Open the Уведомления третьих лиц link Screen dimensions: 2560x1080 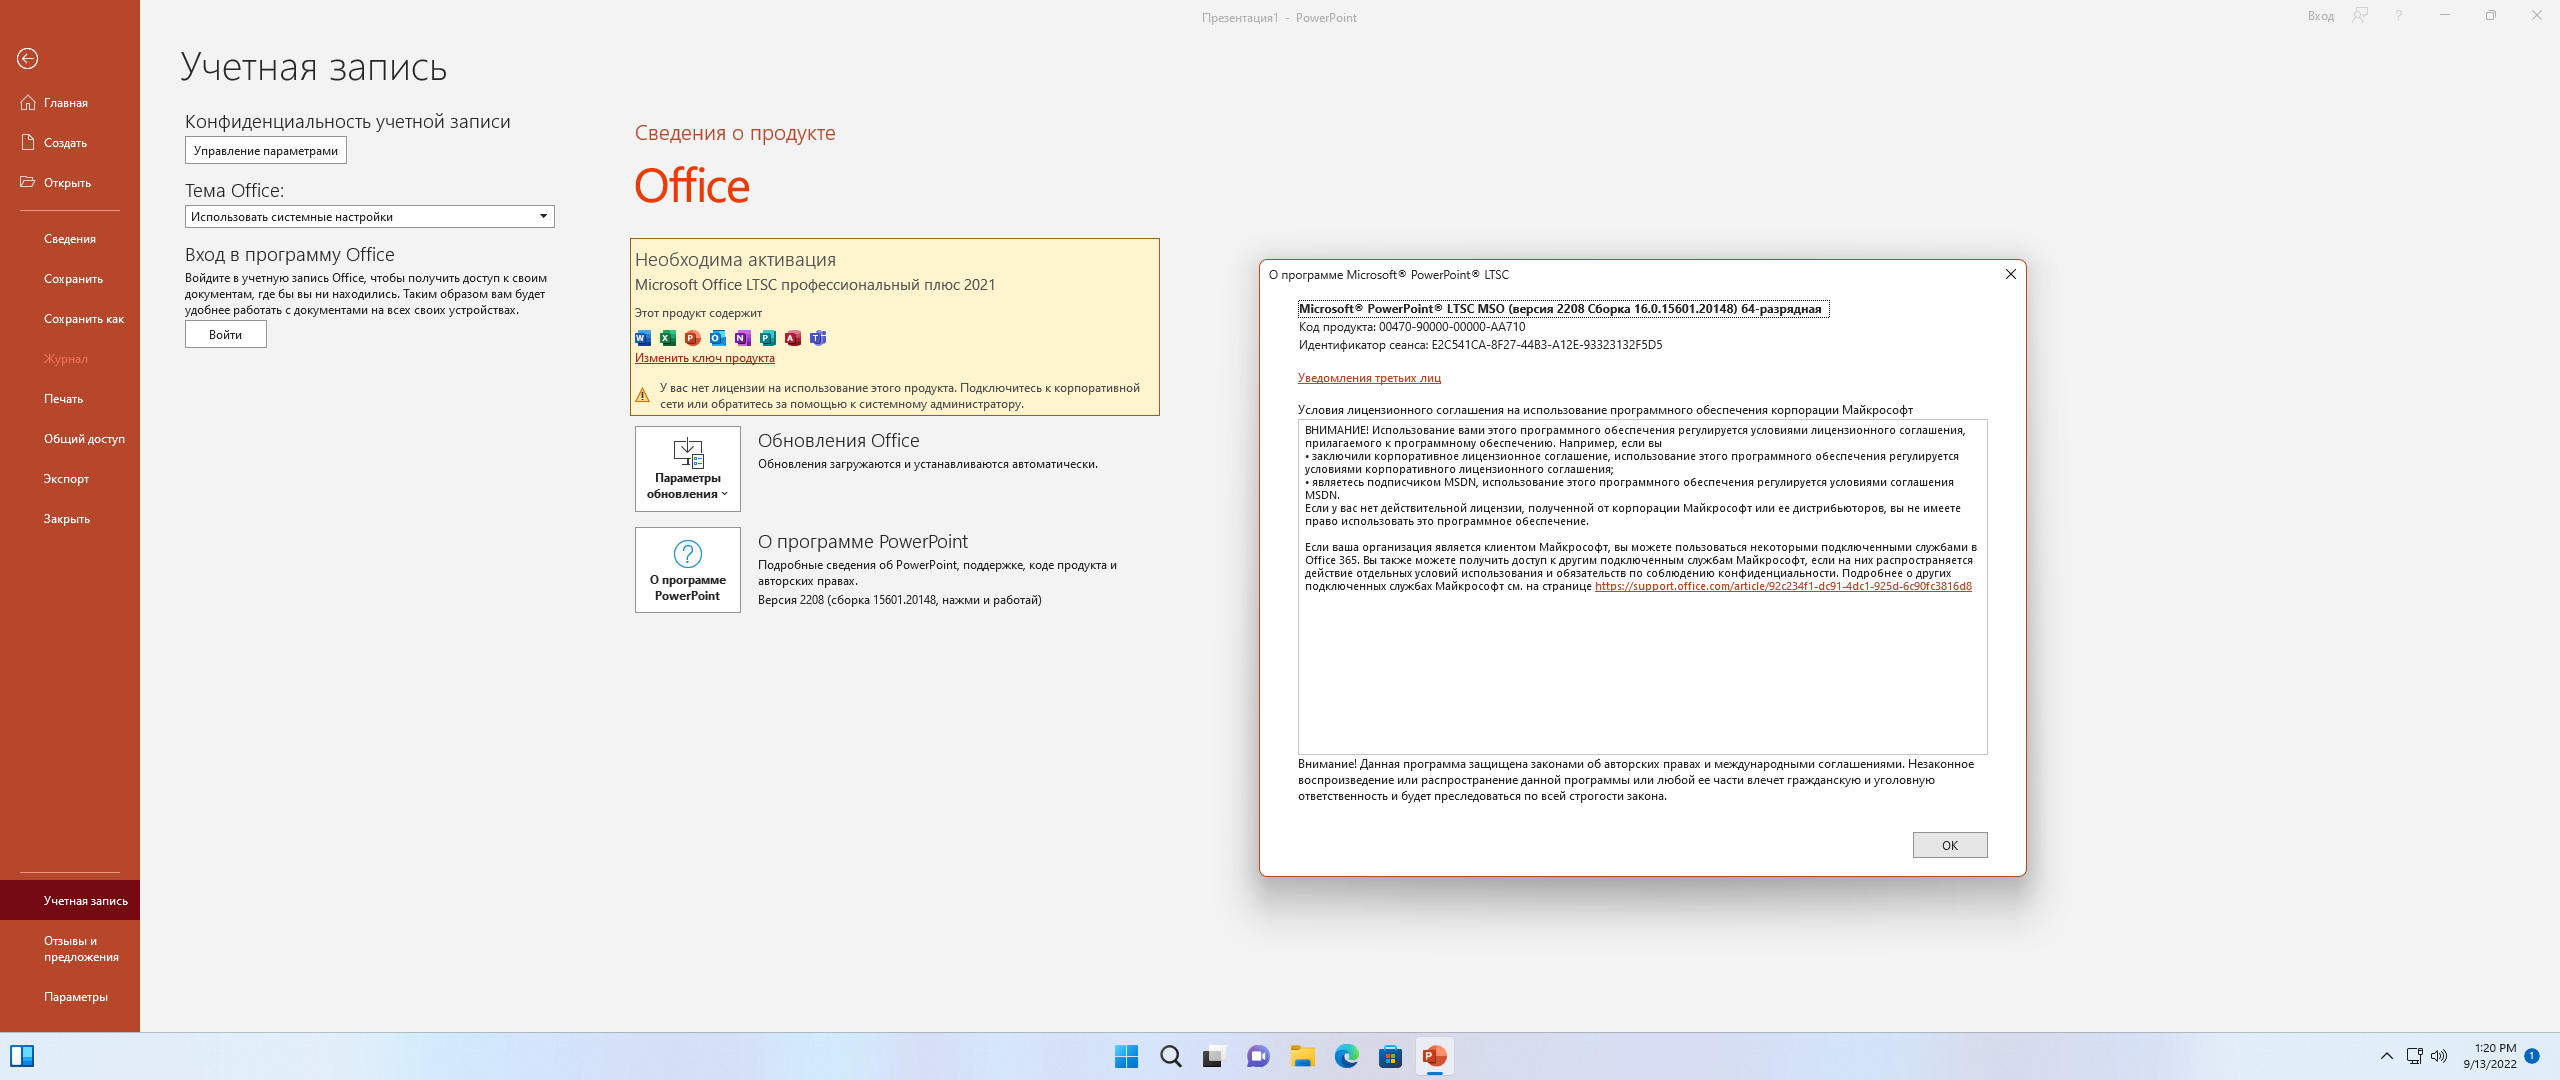pos(1369,378)
